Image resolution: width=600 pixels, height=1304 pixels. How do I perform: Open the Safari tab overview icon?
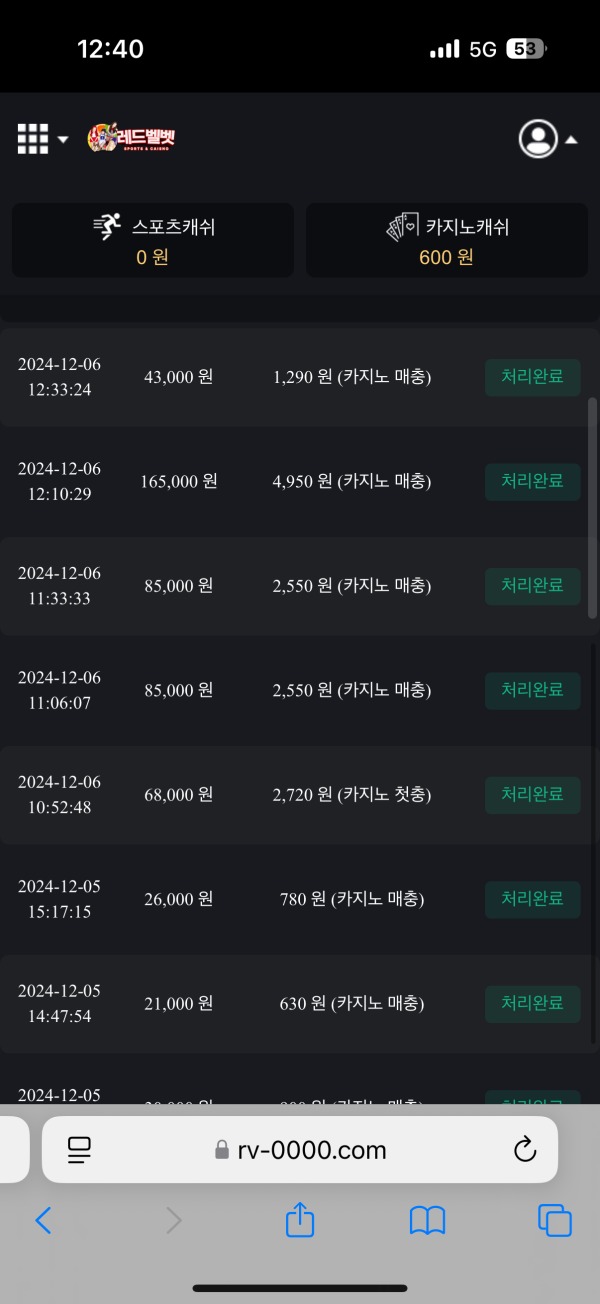pos(555,1220)
